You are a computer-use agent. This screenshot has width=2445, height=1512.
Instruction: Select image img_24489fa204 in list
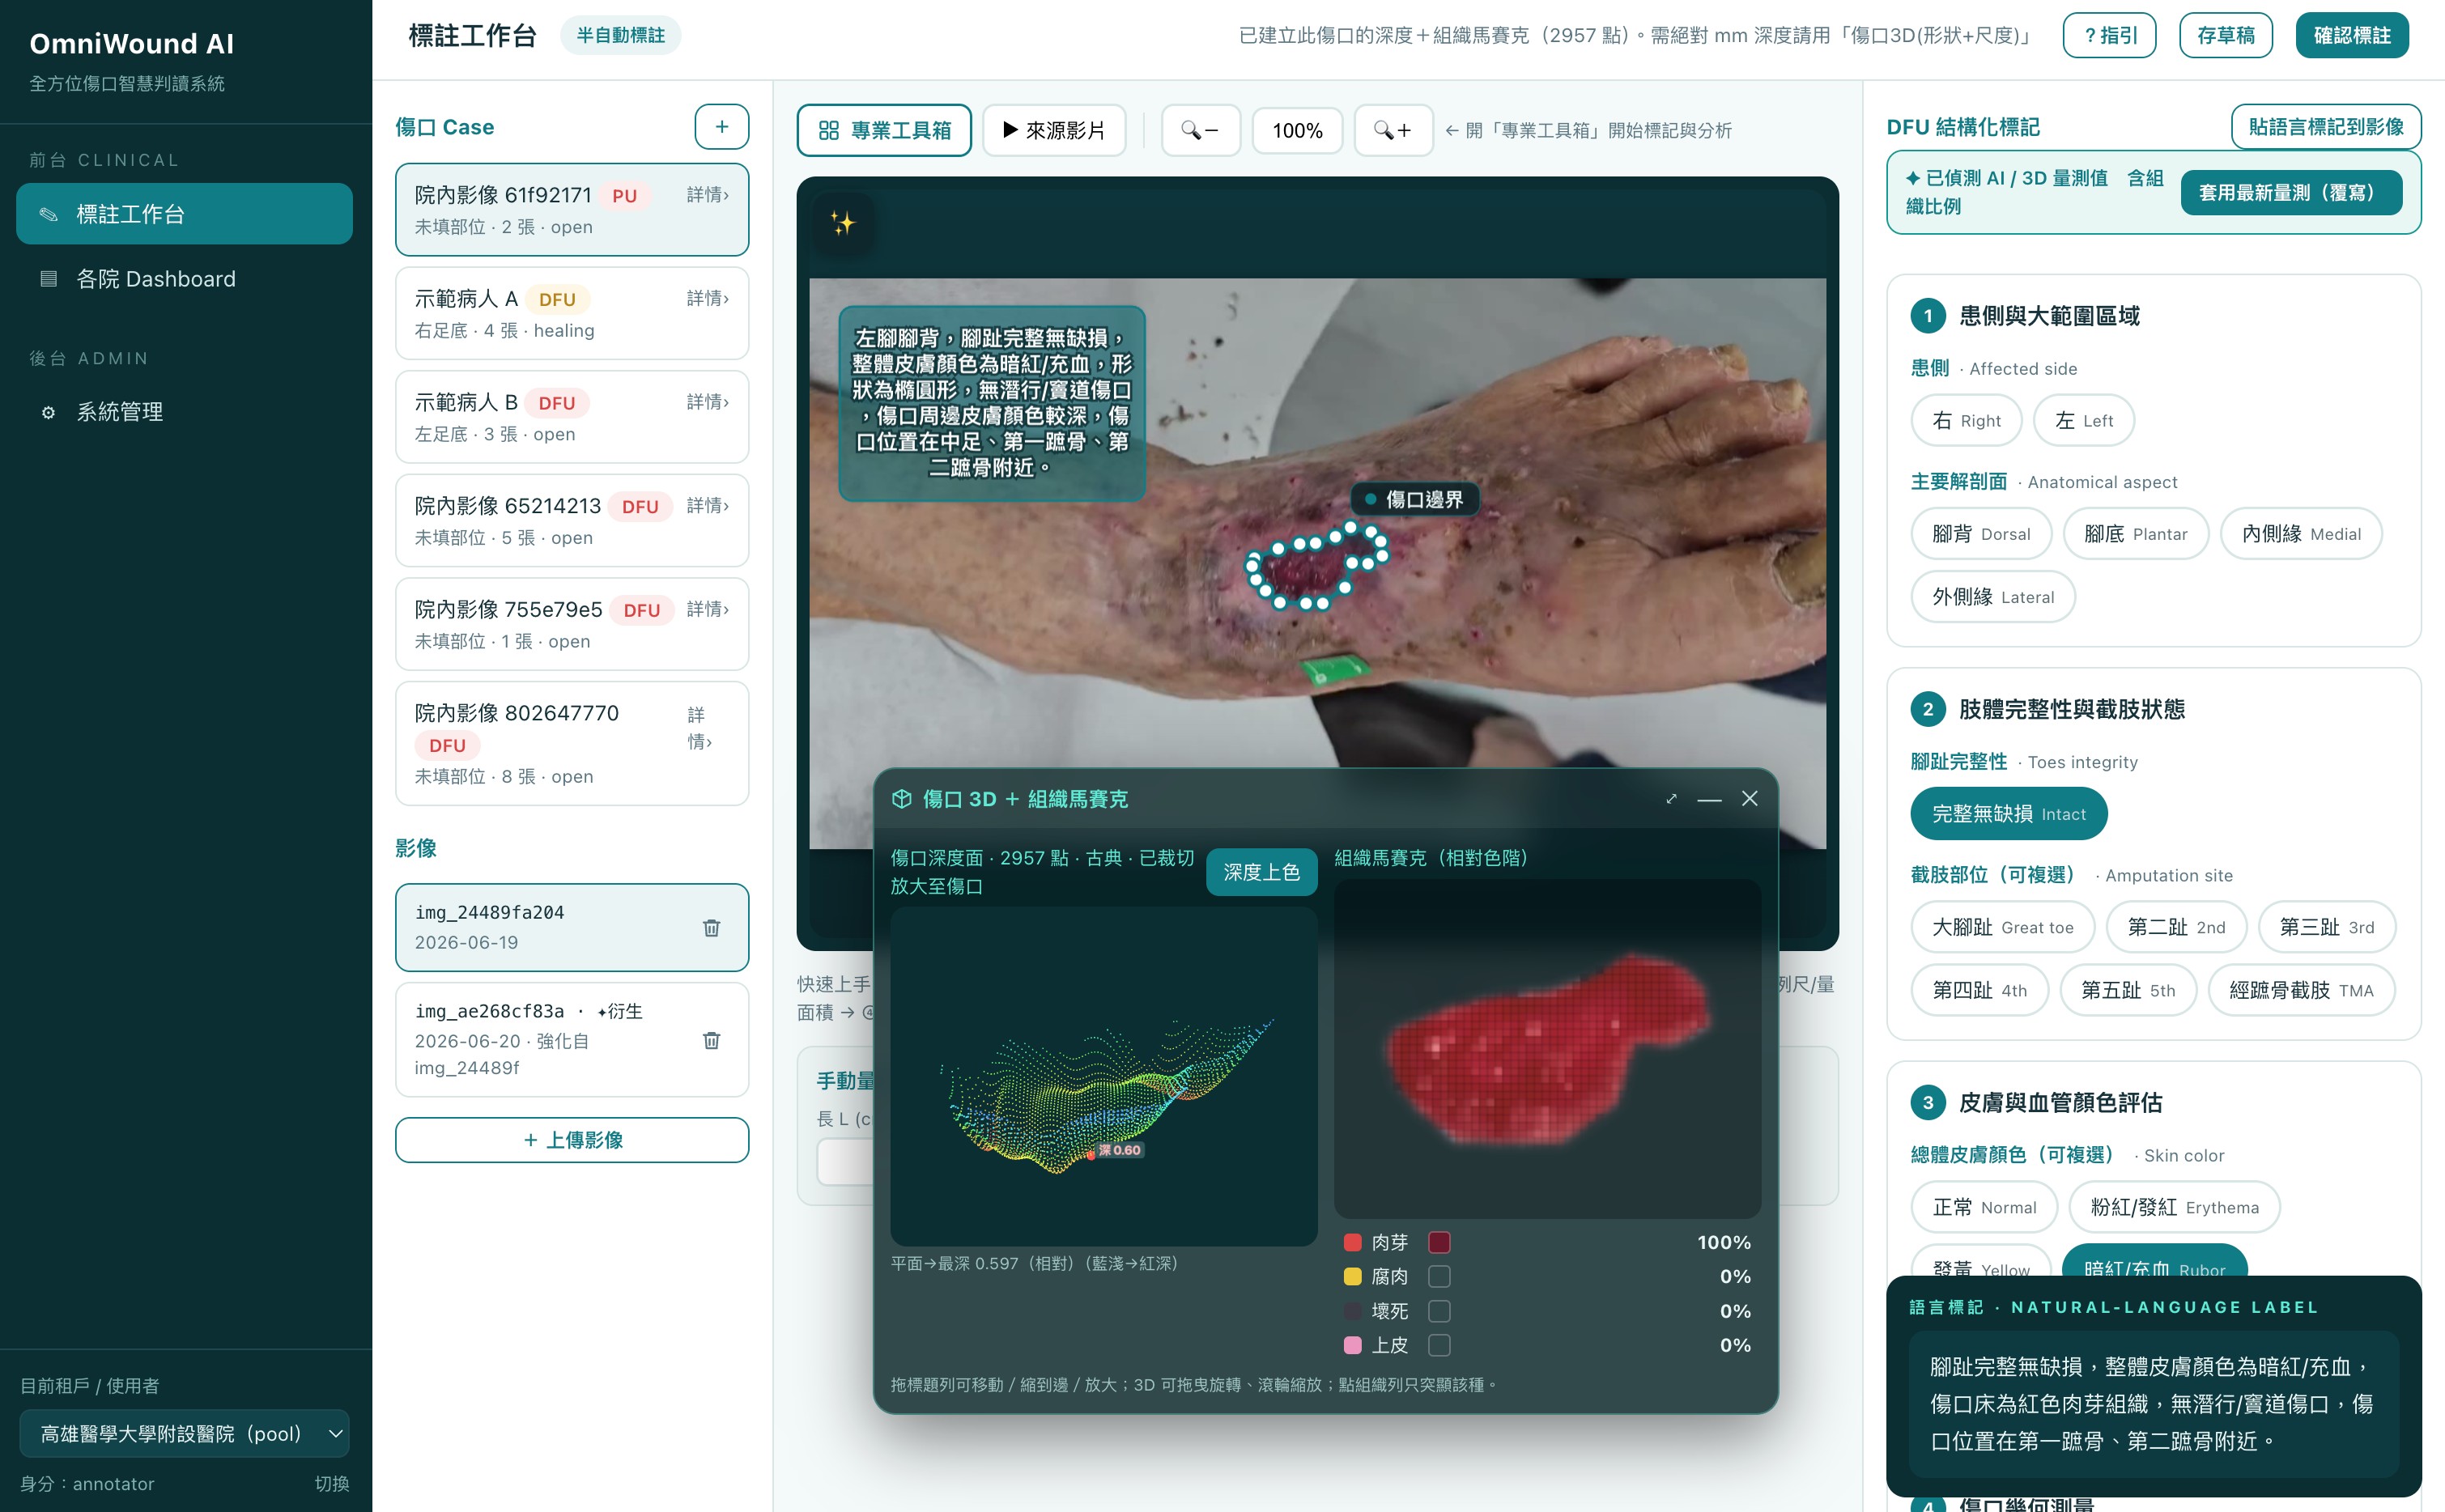(572, 927)
